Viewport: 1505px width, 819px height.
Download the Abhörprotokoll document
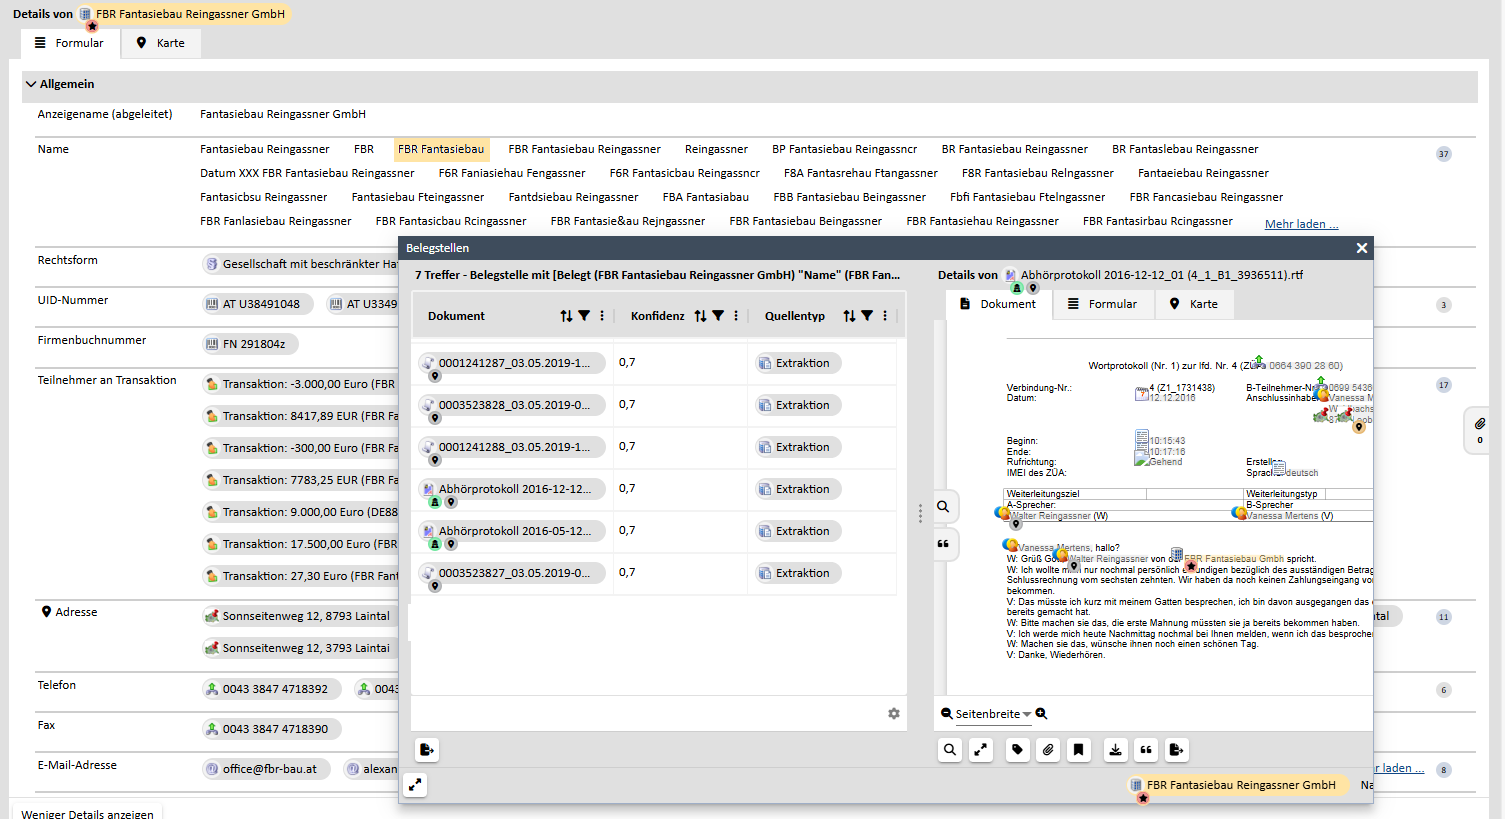[1115, 750]
